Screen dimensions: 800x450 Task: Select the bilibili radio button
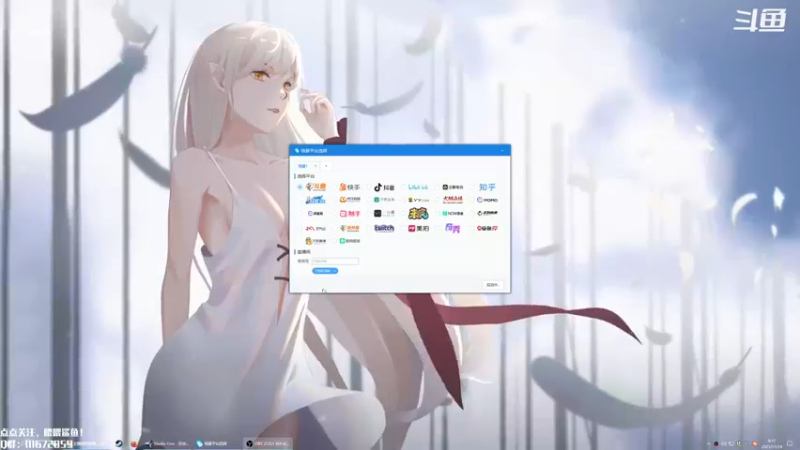coord(403,187)
